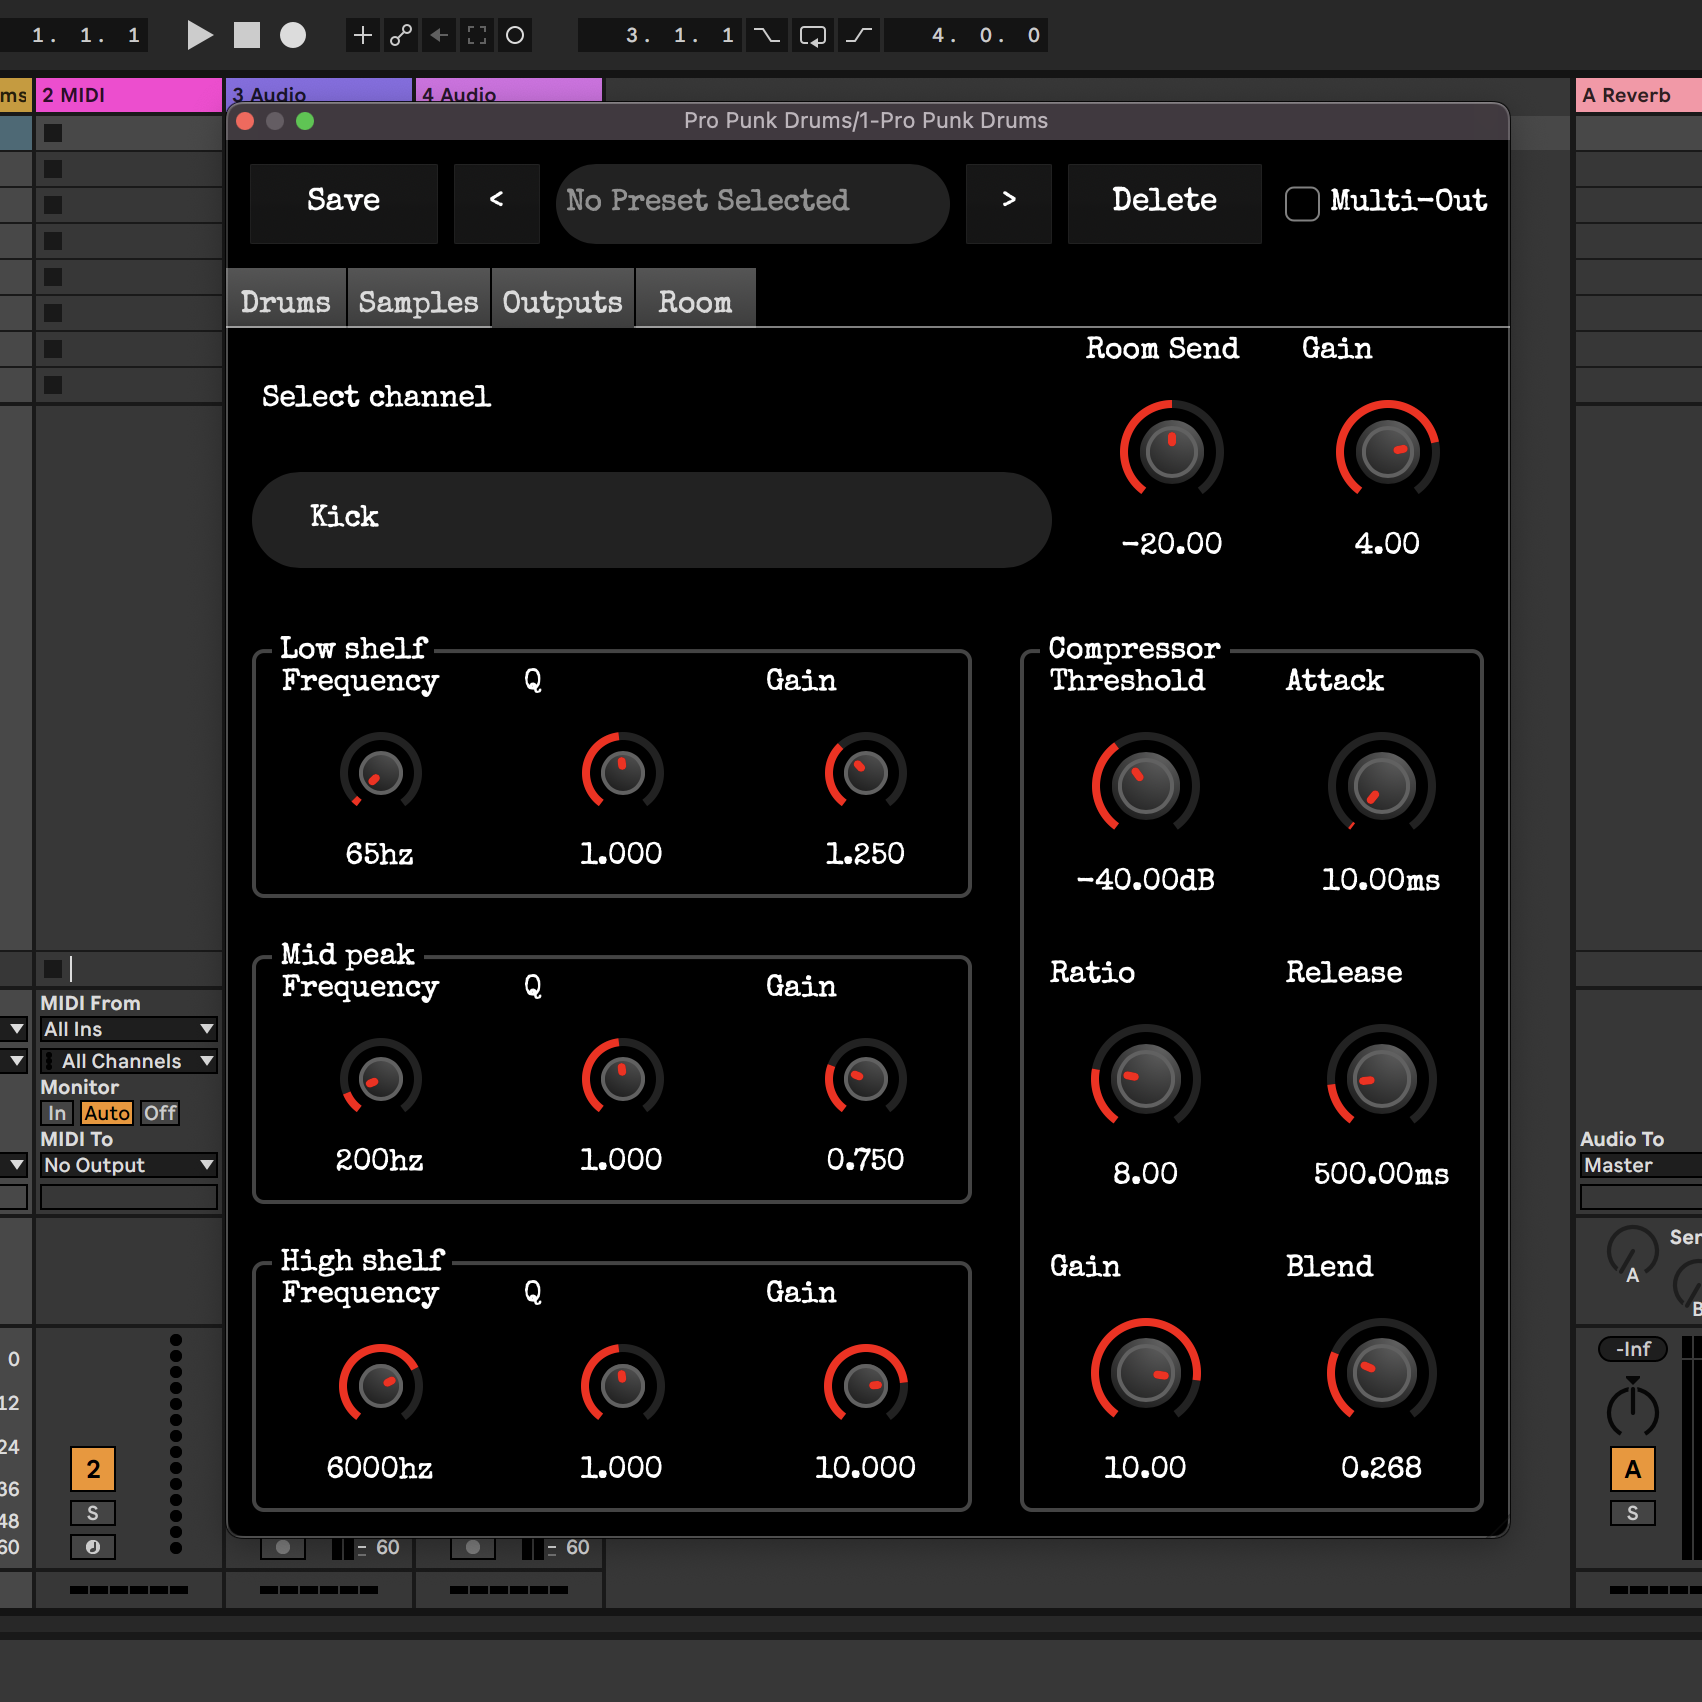Solo the A Reverb return track

[1633, 1513]
